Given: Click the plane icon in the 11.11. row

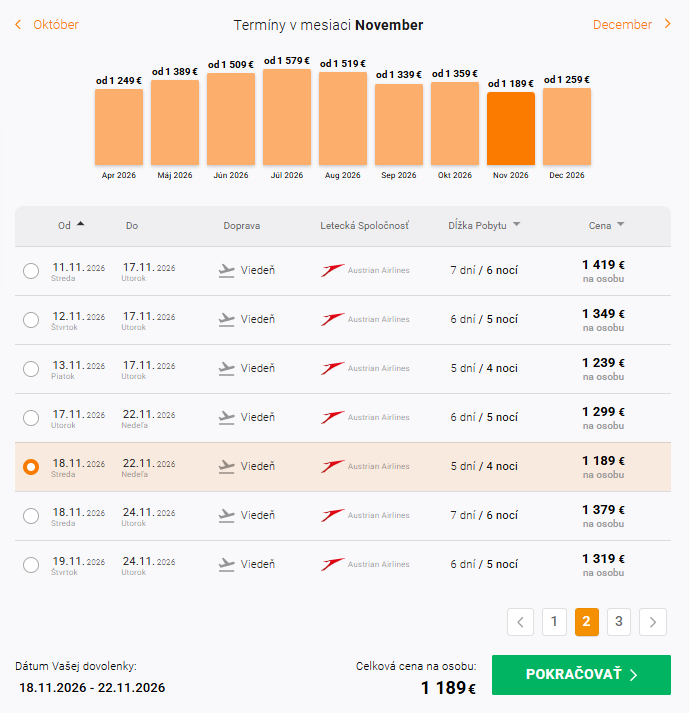Looking at the screenshot, I should tap(227, 270).
